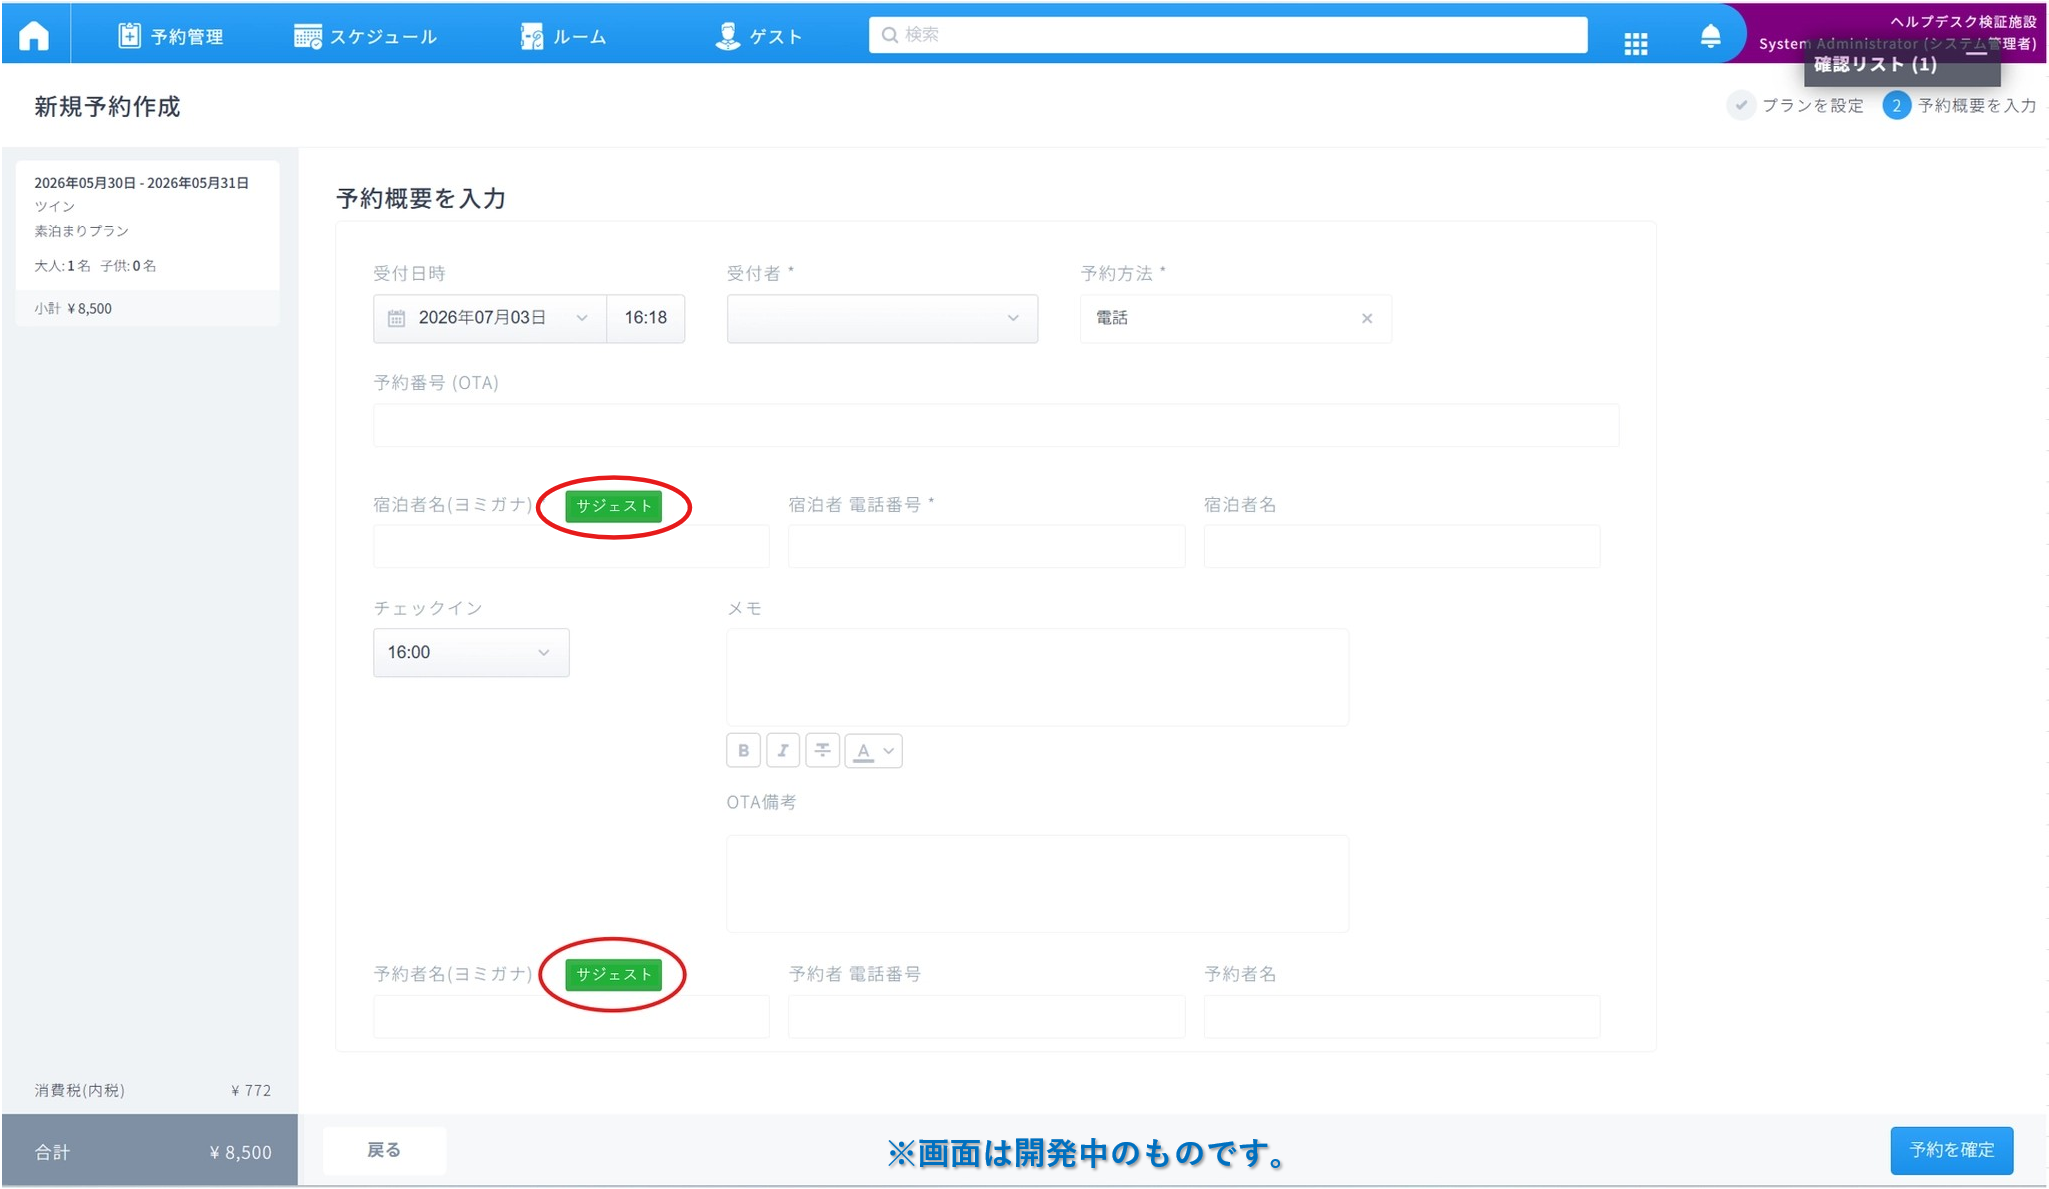
Task: Open the スケジュール menu
Action: coord(365,37)
